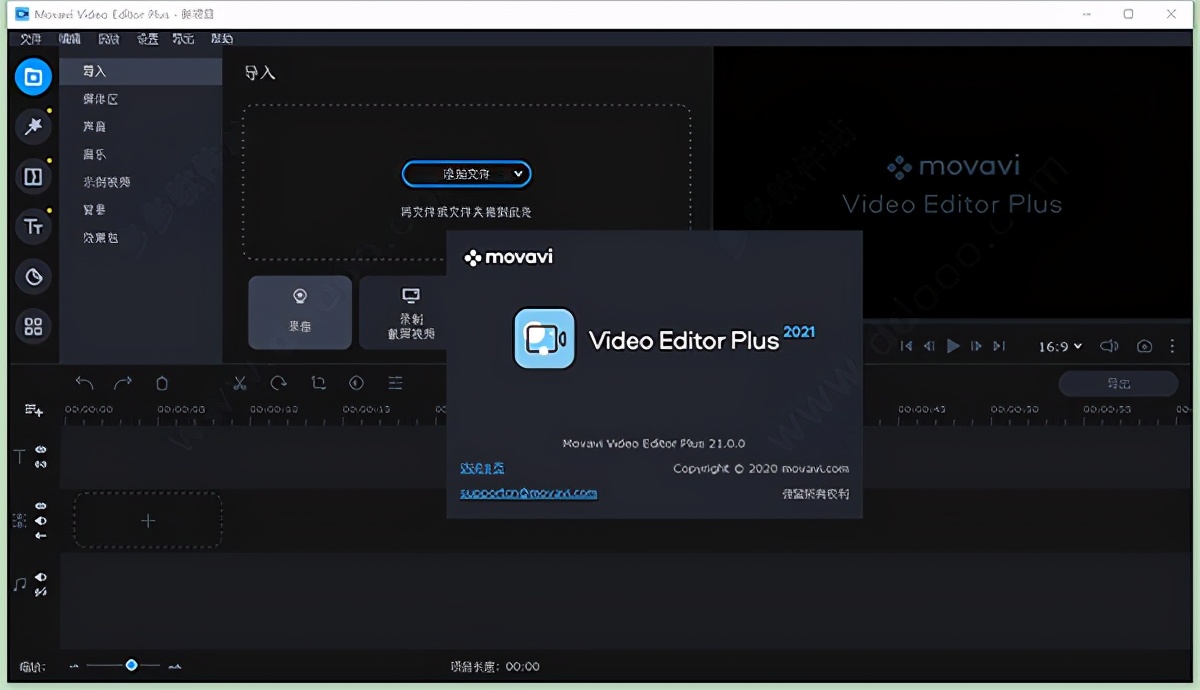Click the Add Track icon
The height and width of the screenshot is (690, 1200).
[x=34, y=410]
